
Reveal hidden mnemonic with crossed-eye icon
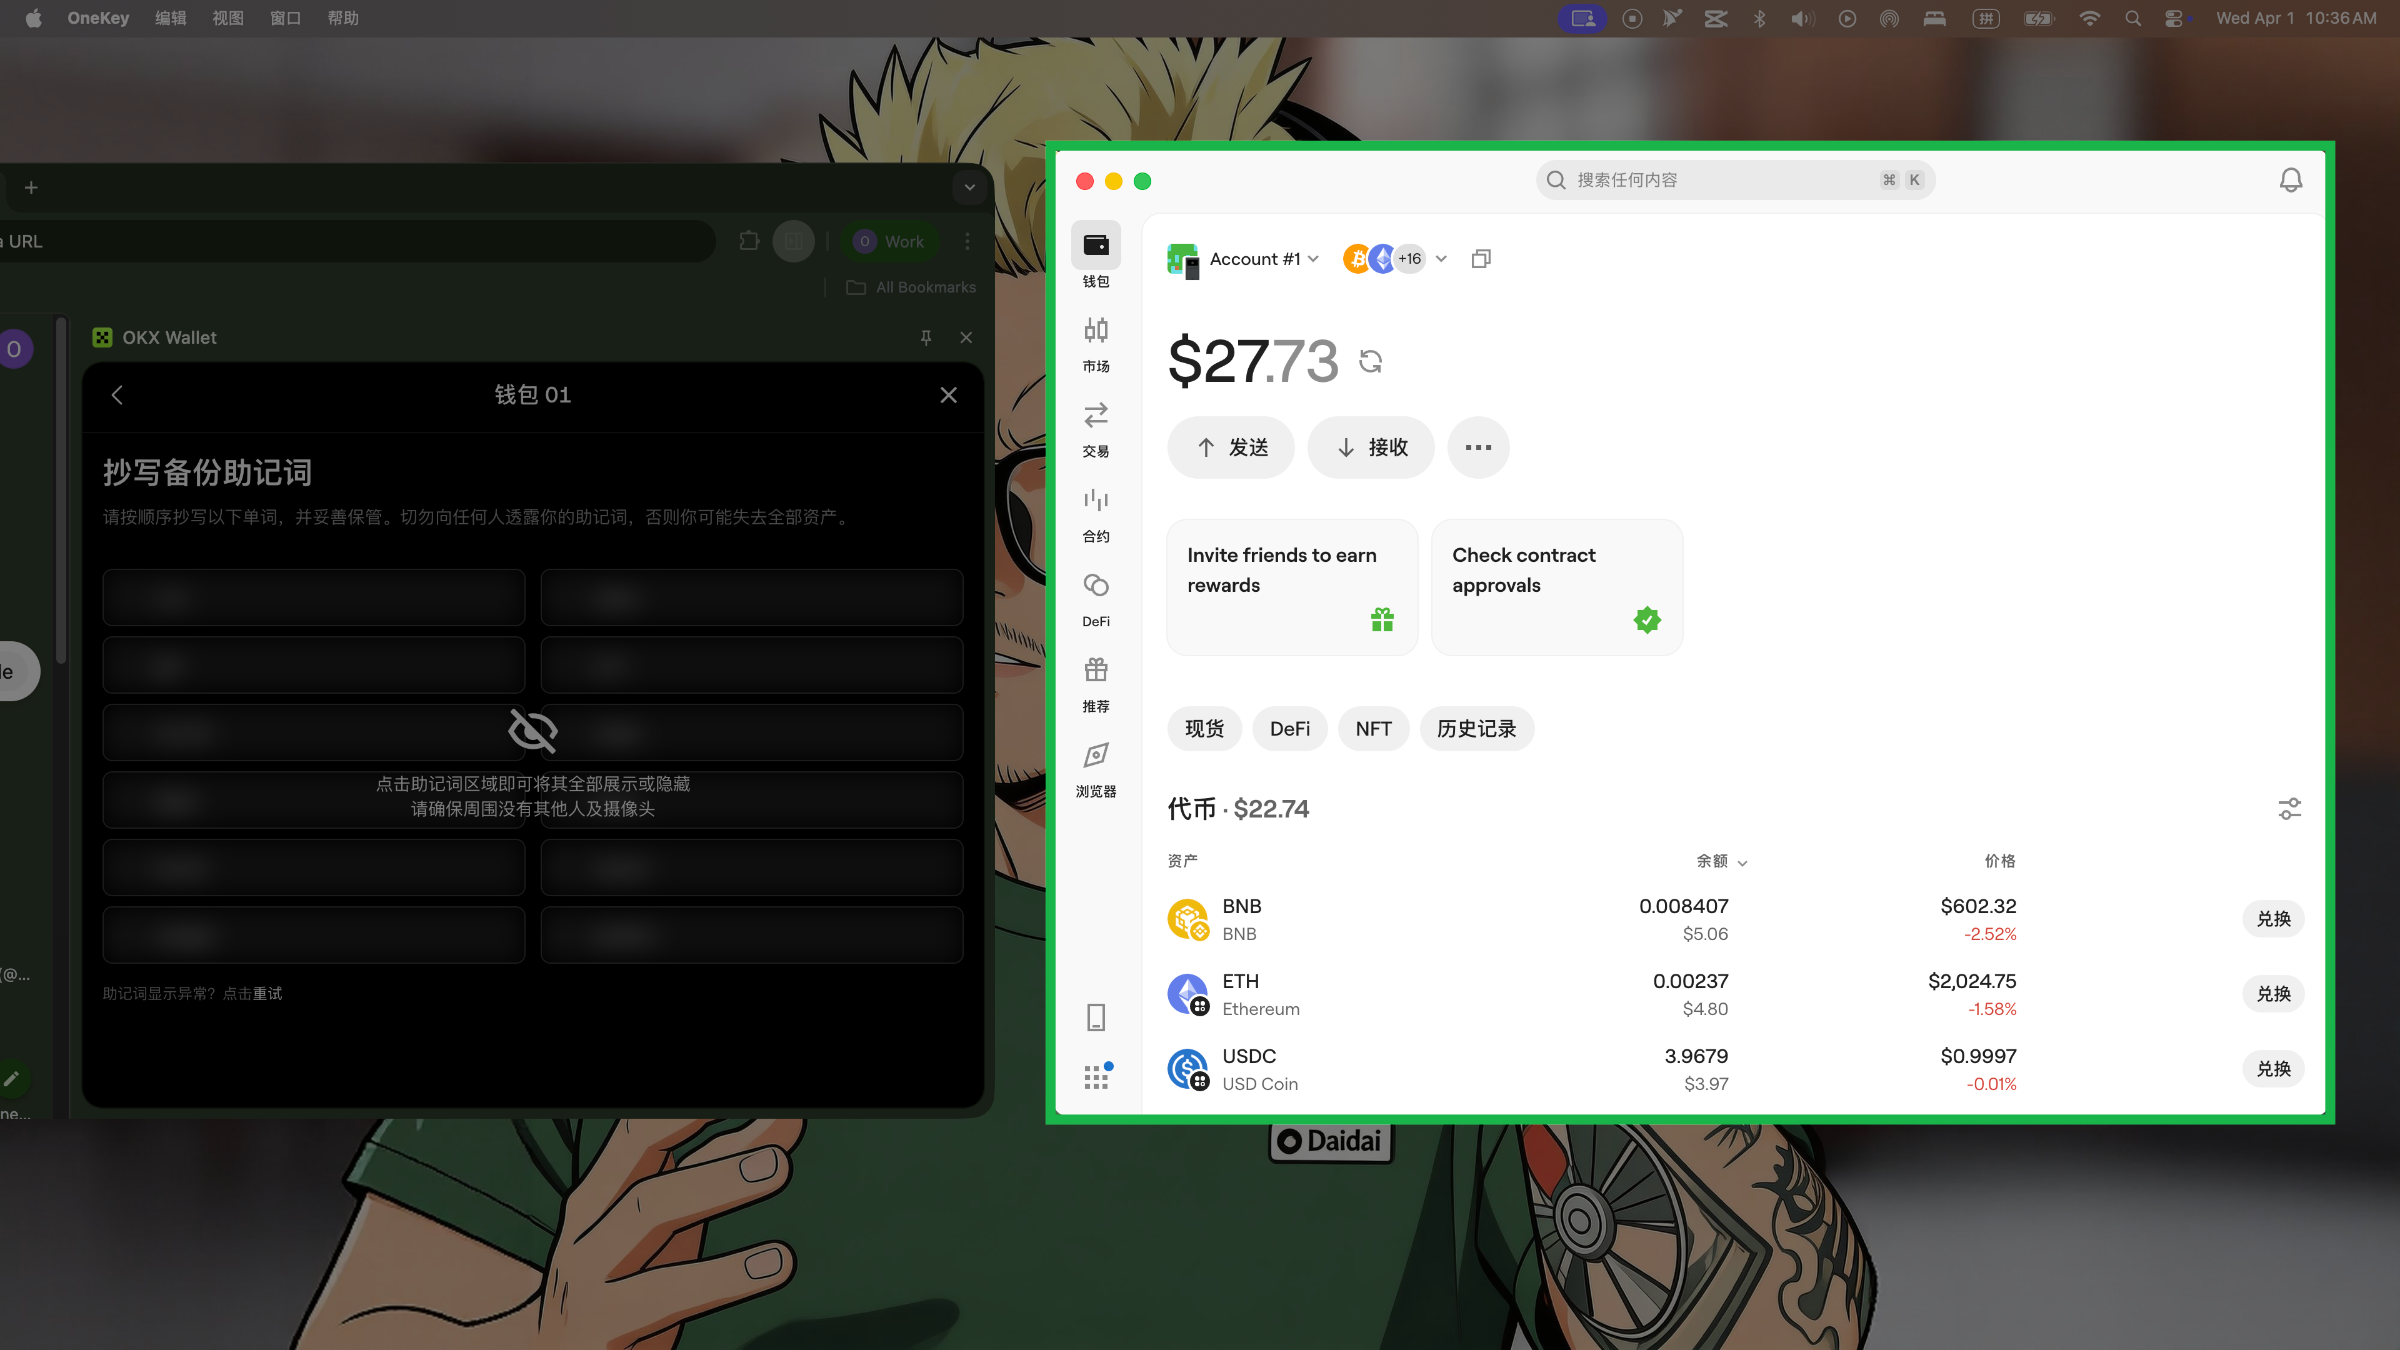[533, 730]
